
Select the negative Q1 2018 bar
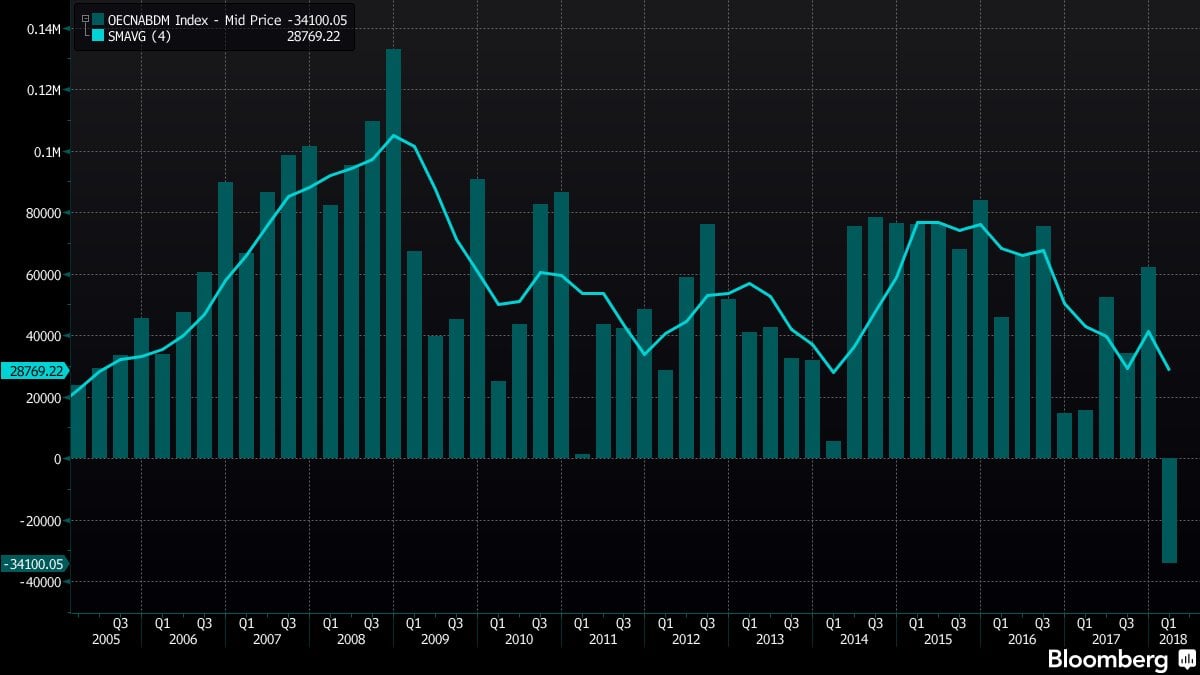[1168, 510]
